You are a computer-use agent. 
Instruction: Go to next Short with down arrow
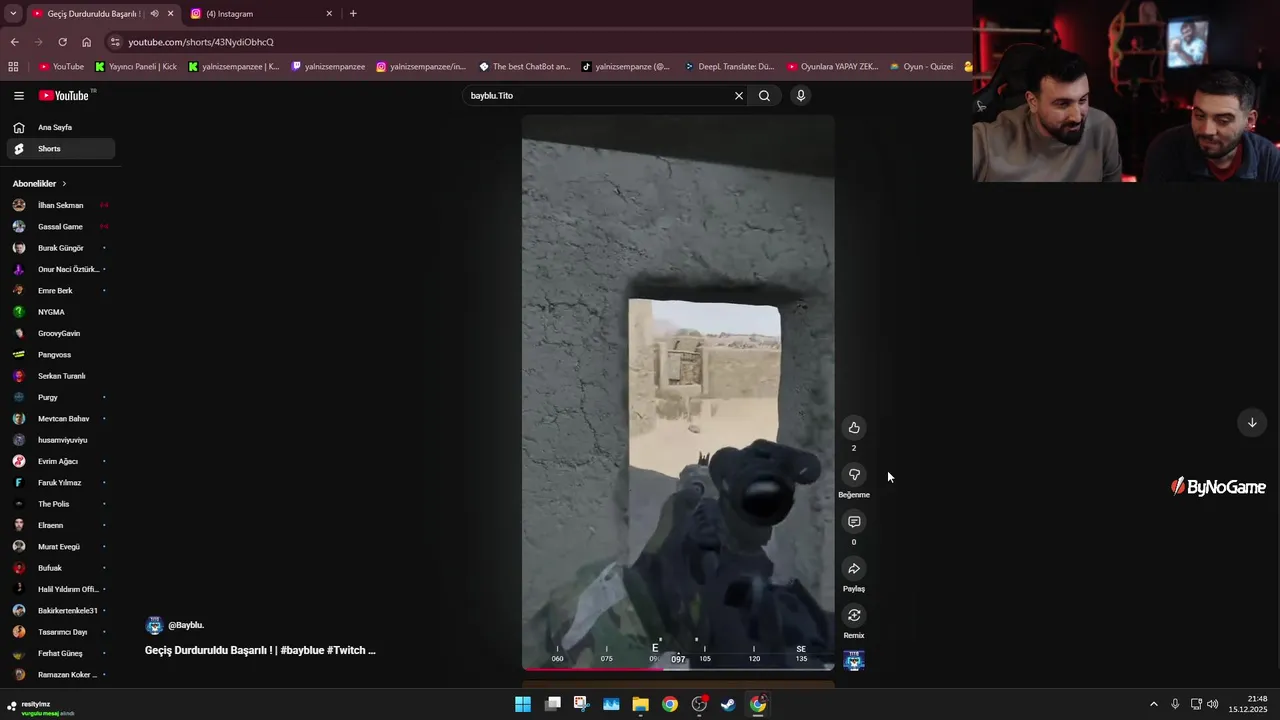(1252, 423)
